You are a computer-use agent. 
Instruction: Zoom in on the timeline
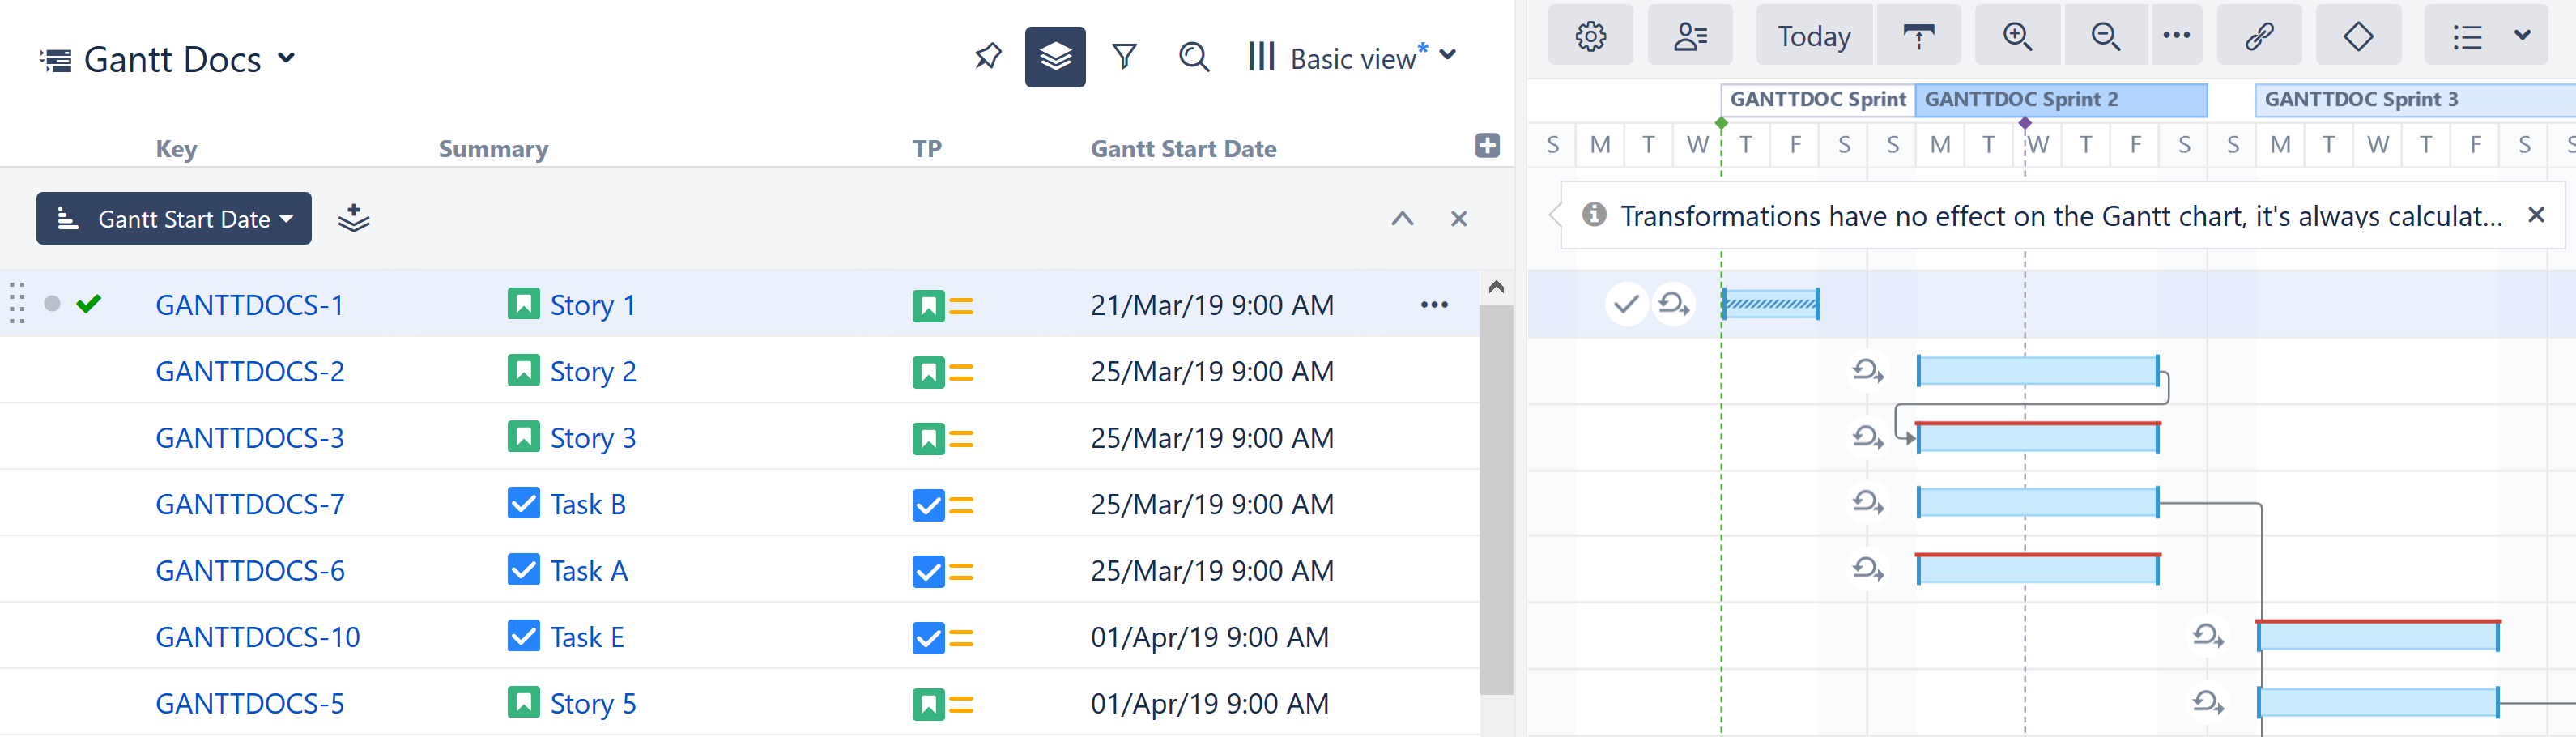click(x=2017, y=35)
